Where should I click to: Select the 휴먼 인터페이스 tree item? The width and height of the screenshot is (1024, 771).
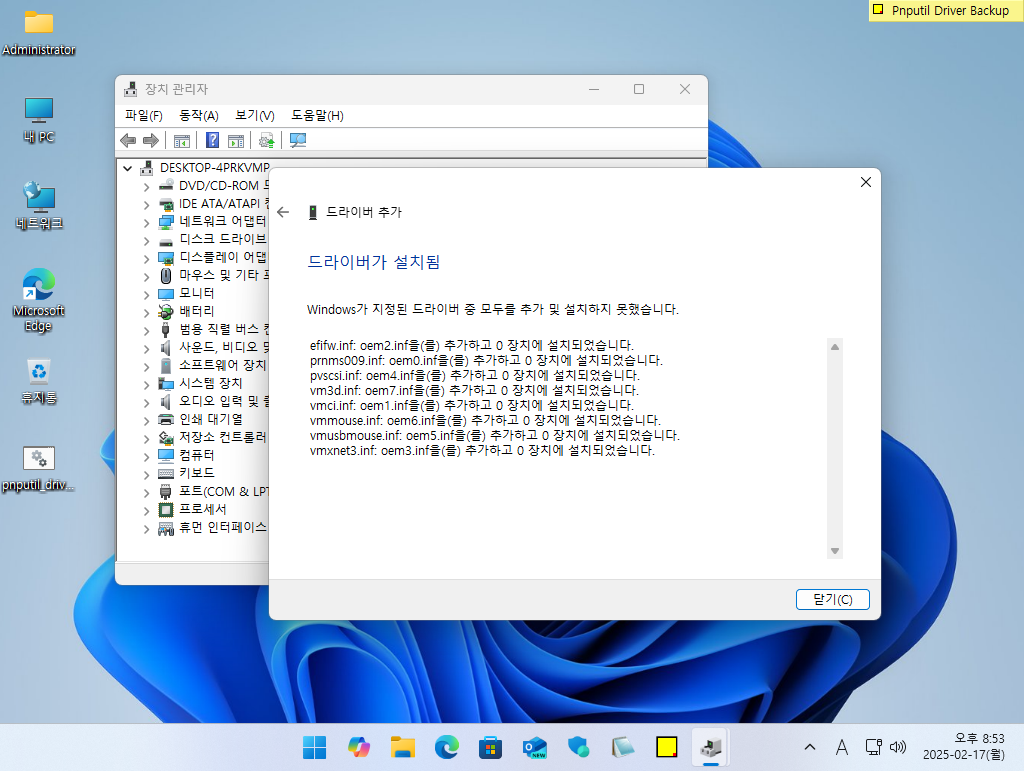223,527
